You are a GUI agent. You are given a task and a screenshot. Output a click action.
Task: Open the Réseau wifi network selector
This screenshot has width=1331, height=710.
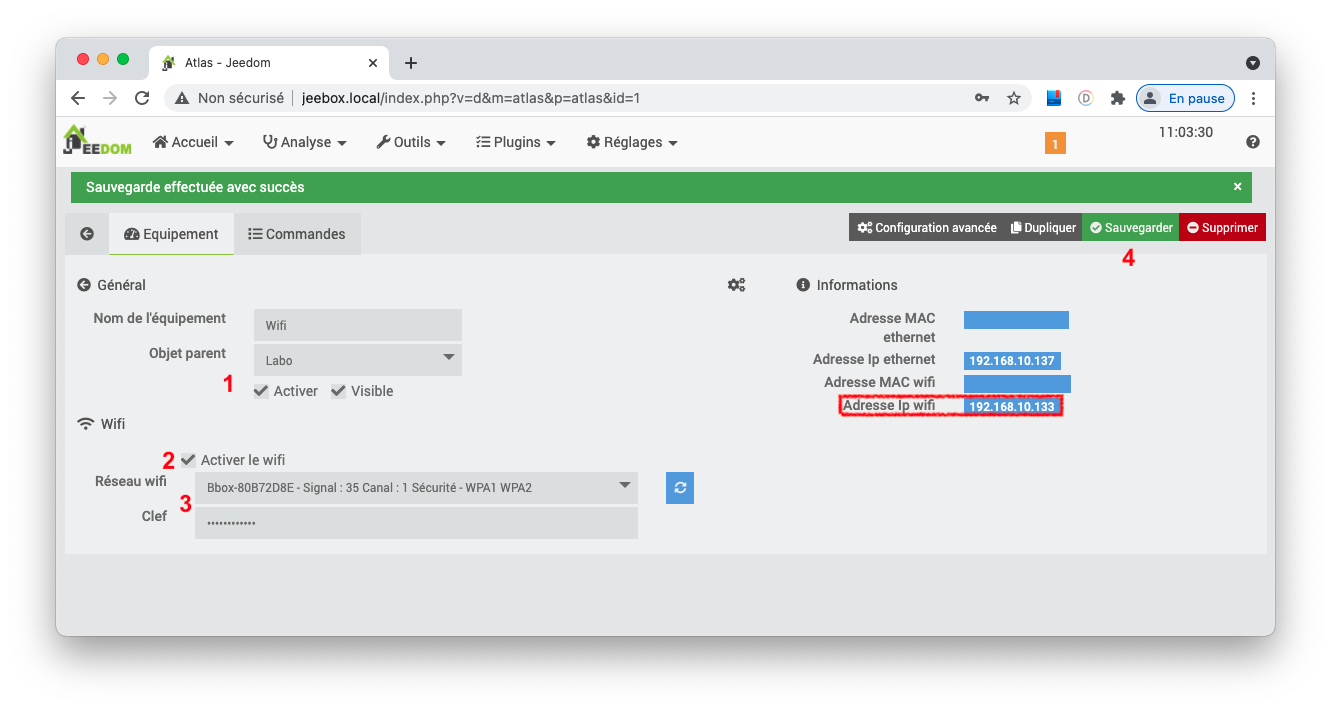[x=416, y=488]
